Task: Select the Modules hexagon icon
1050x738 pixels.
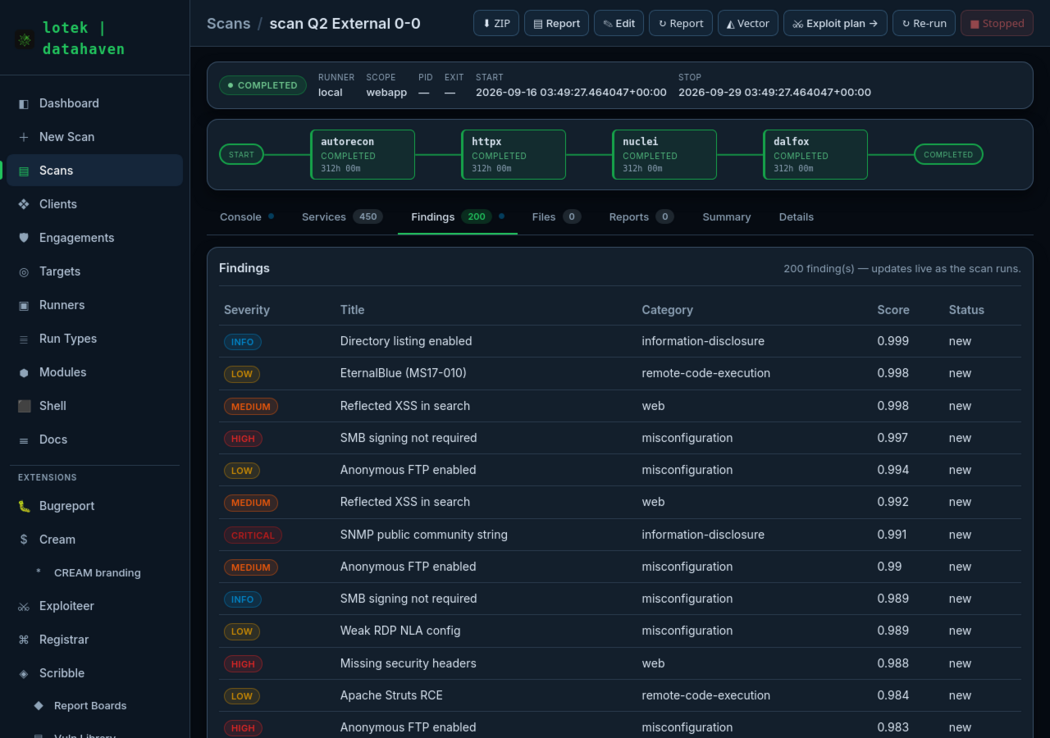Action: [x=23, y=372]
